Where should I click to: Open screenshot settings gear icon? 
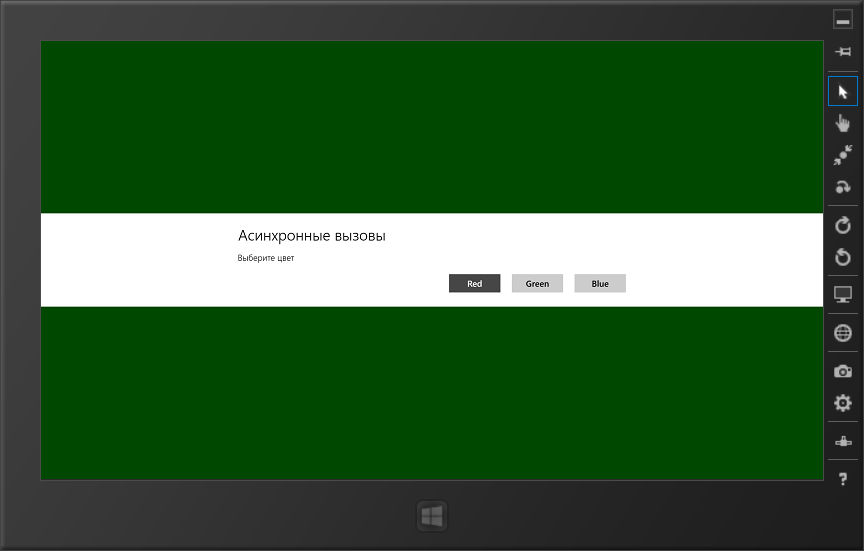tap(843, 403)
